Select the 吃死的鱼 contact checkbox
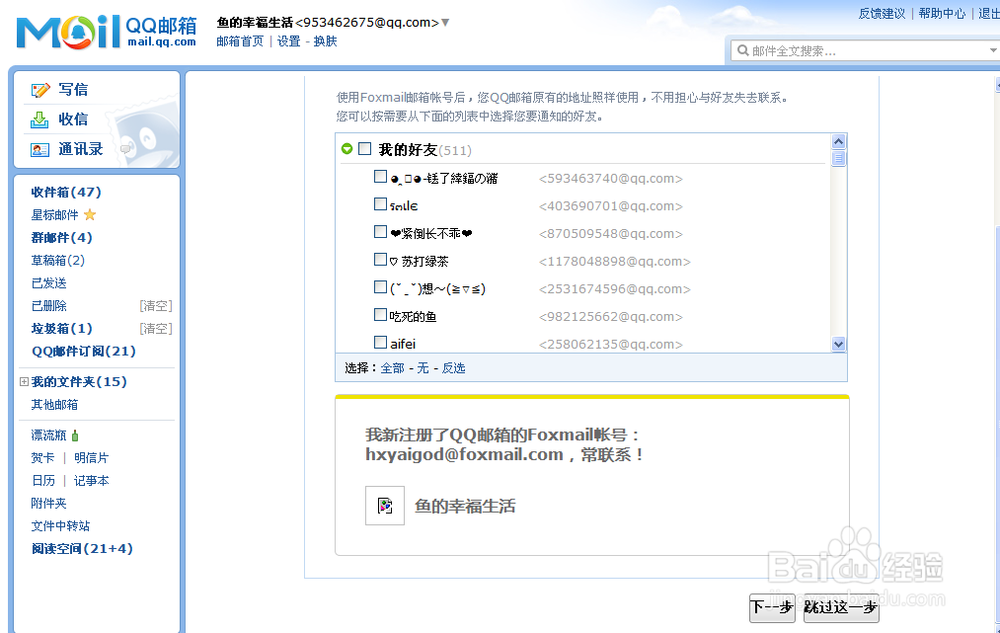Viewport: 1000px width, 633px height. coord(380,314)
